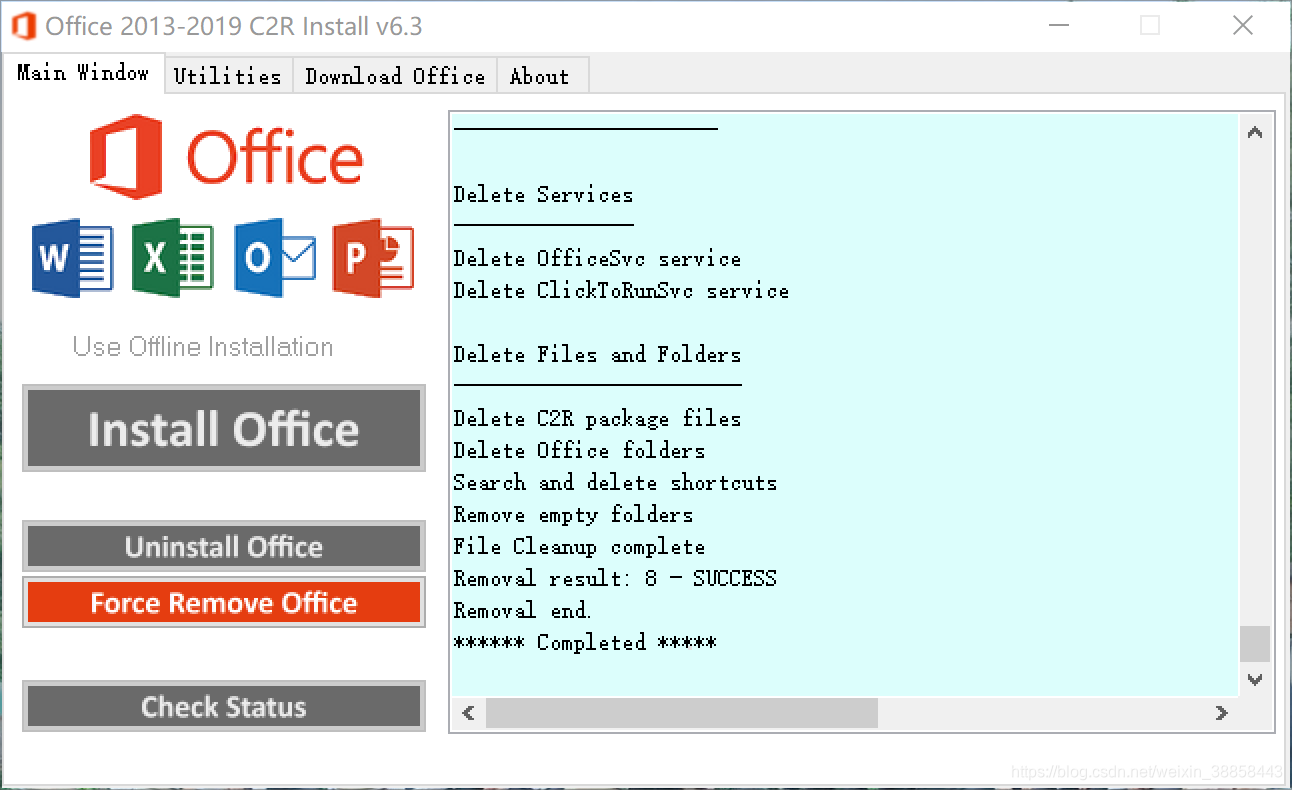Click the log scroll right arrow

click(x=1221, y=713)
